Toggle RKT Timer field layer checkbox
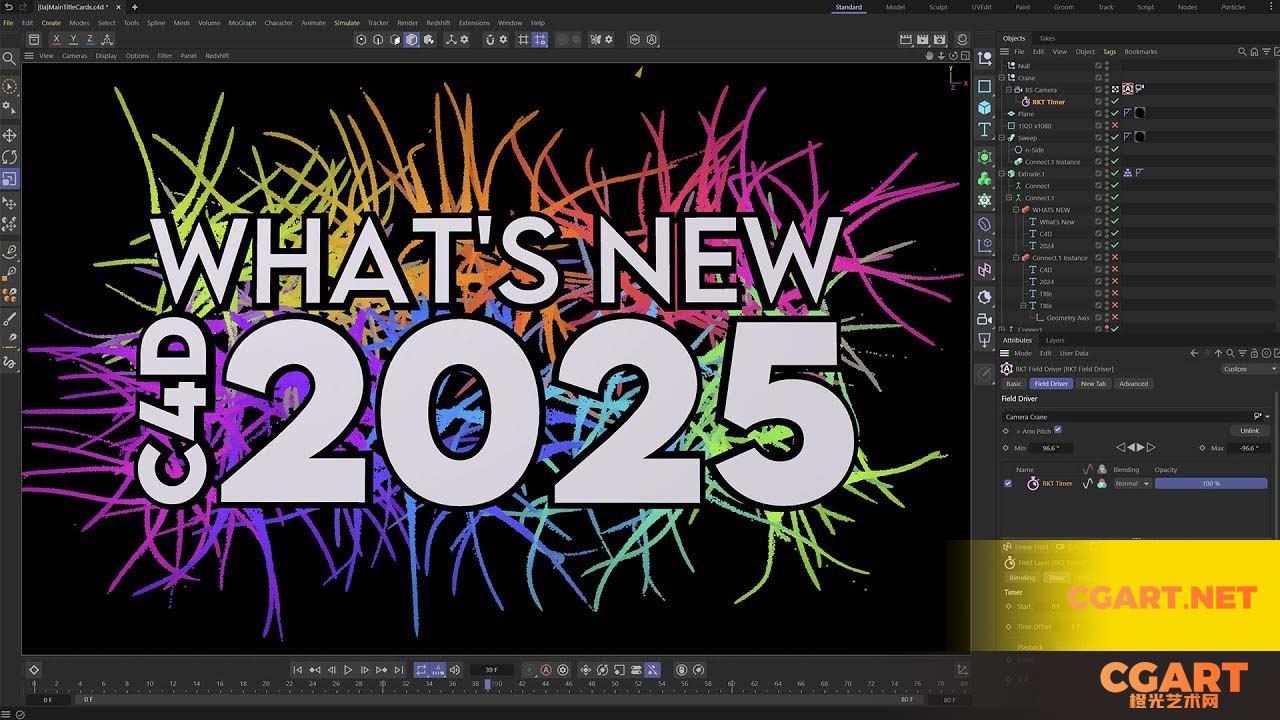Screen dimensions: 1280x720 point(1008,483)
